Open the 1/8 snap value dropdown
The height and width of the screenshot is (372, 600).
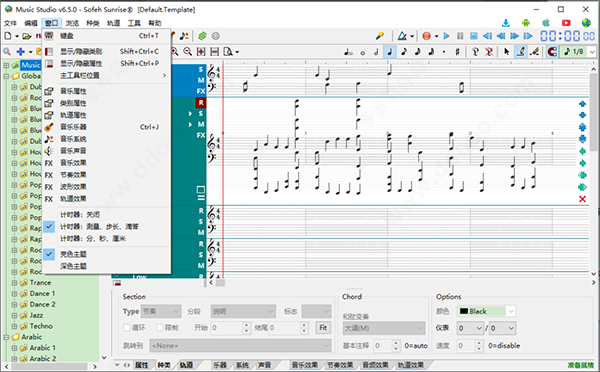click(x=593, y=52)
